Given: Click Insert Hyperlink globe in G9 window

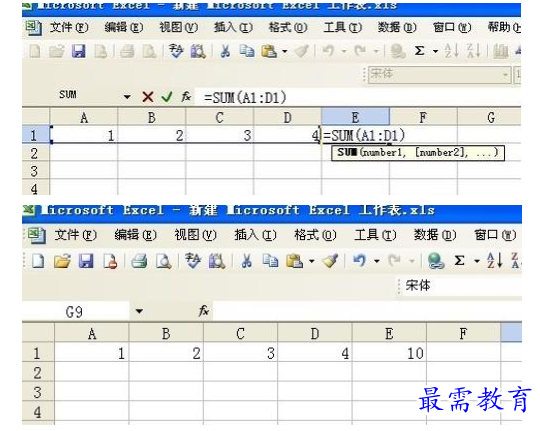Looking at the screenshot, I should 436,261.
